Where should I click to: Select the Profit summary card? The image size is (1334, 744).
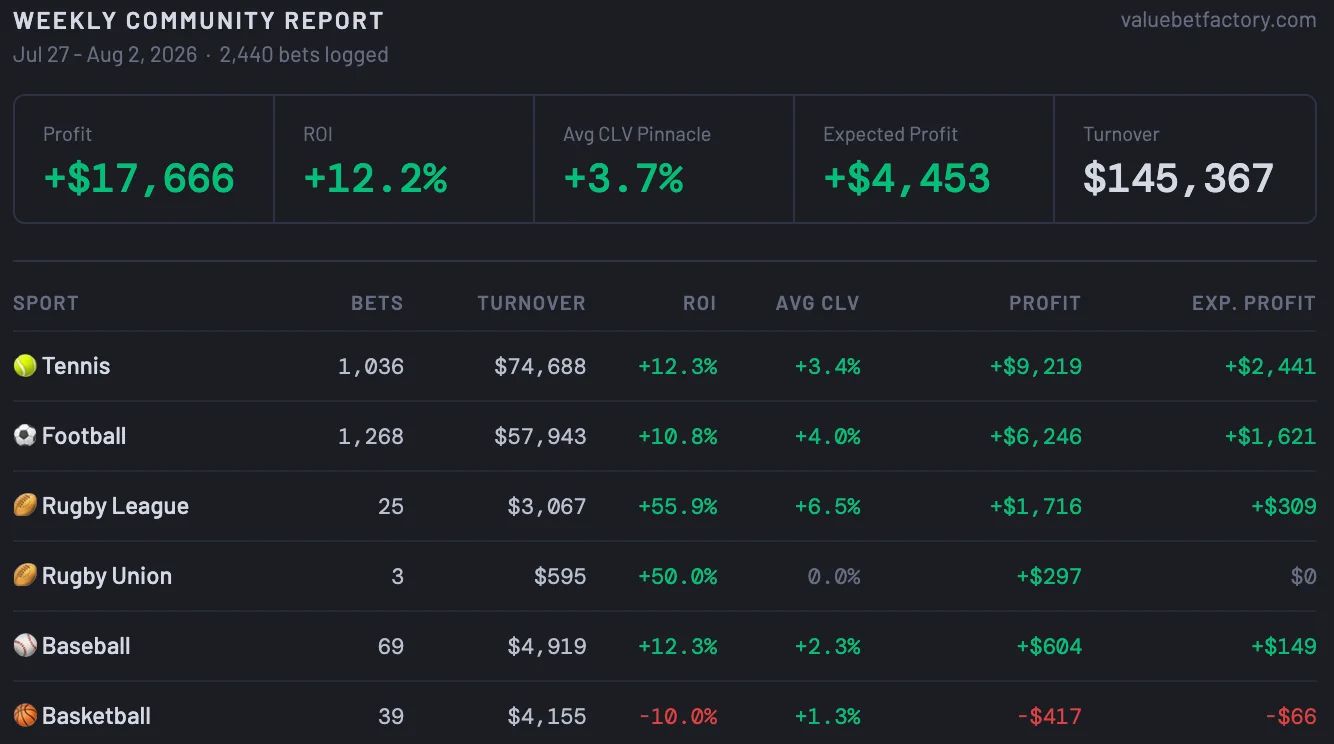point(144,159)
